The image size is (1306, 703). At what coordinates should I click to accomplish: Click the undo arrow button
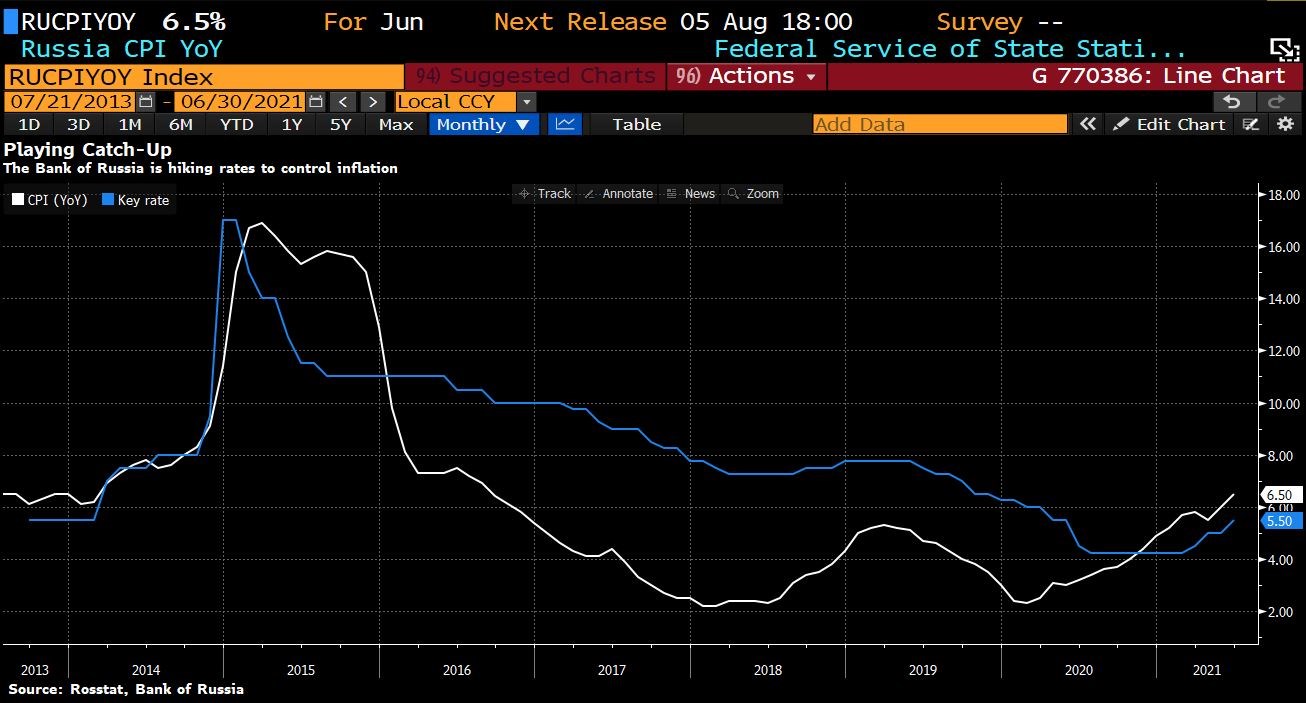pyautogui.click(x=1232, y=101)
